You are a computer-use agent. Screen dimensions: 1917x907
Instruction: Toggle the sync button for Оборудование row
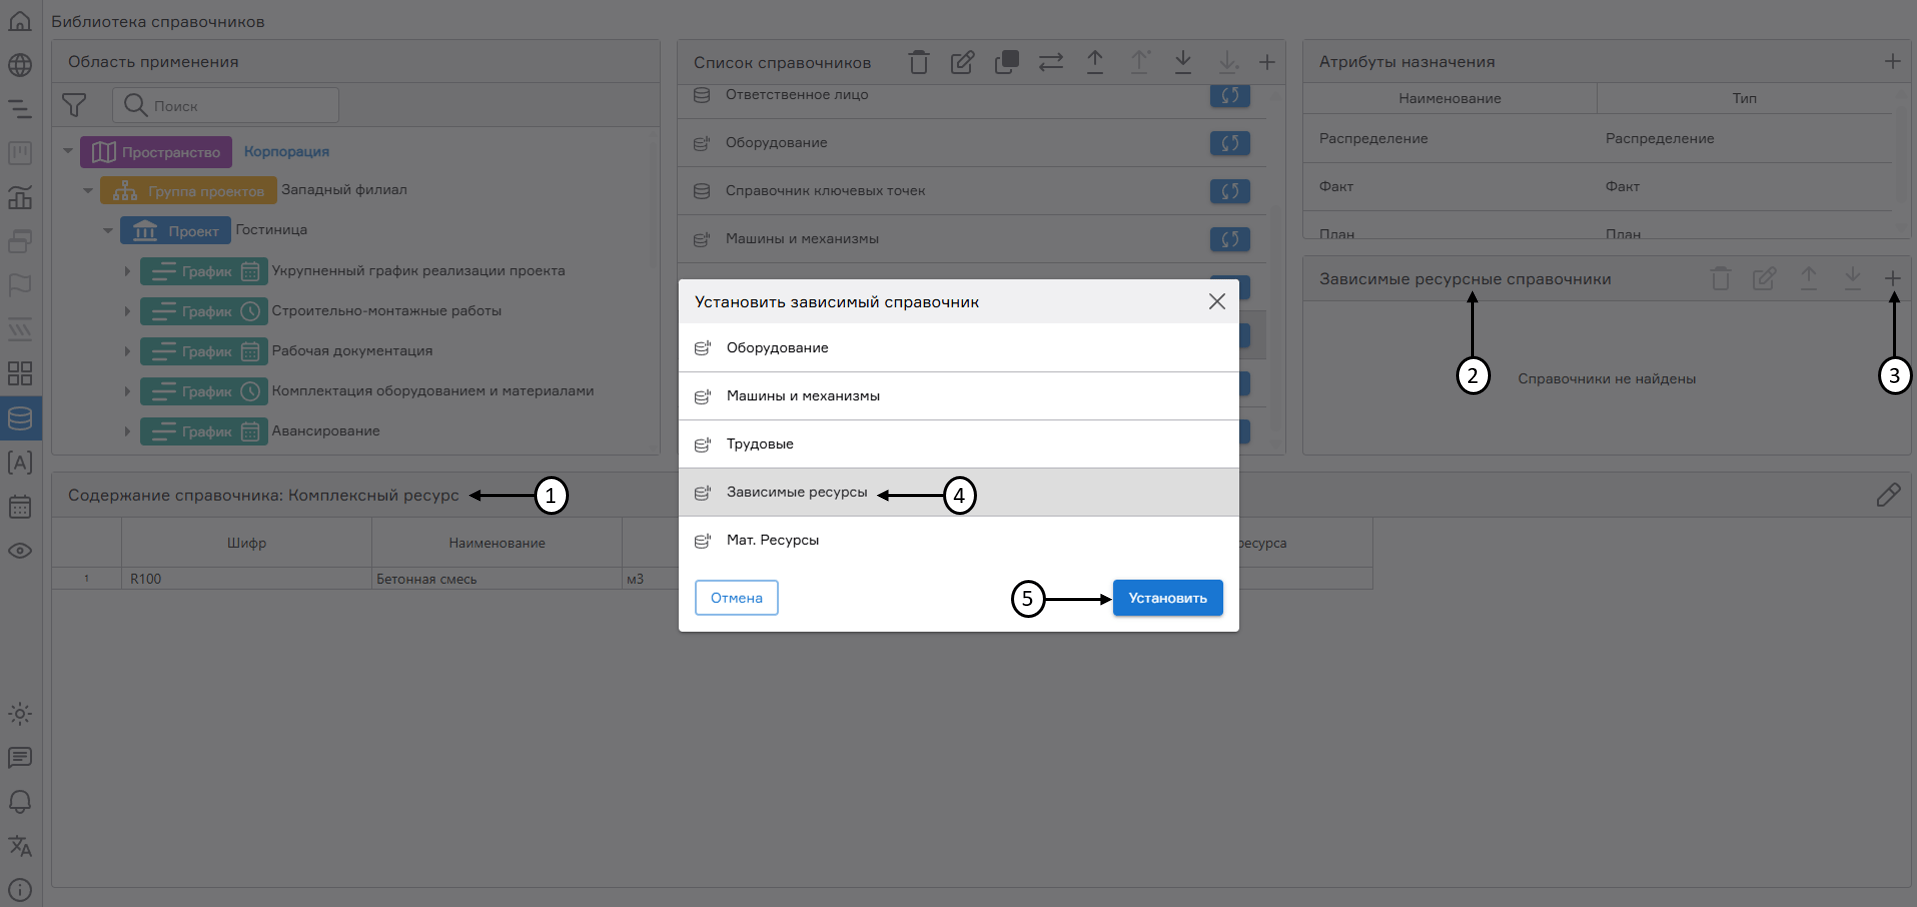[x=1229, y=143]
